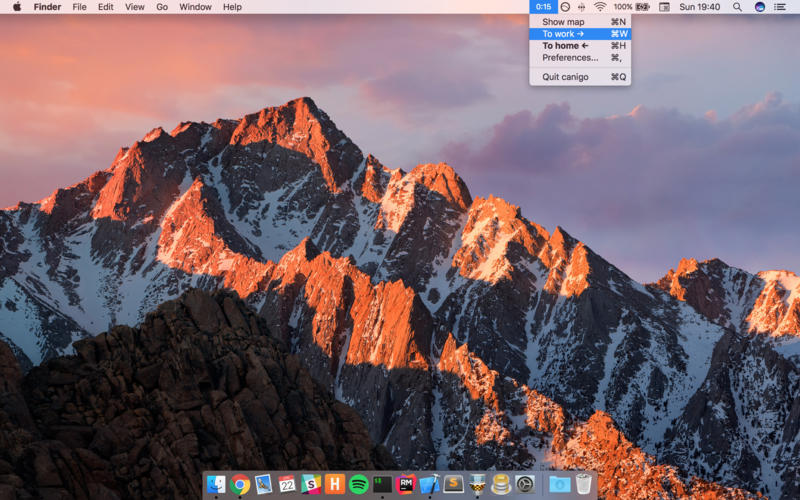This screenshot has height=500, width=800.
Task: Open the black Terminal icon in Dock
Action: (x=382, y=484)
